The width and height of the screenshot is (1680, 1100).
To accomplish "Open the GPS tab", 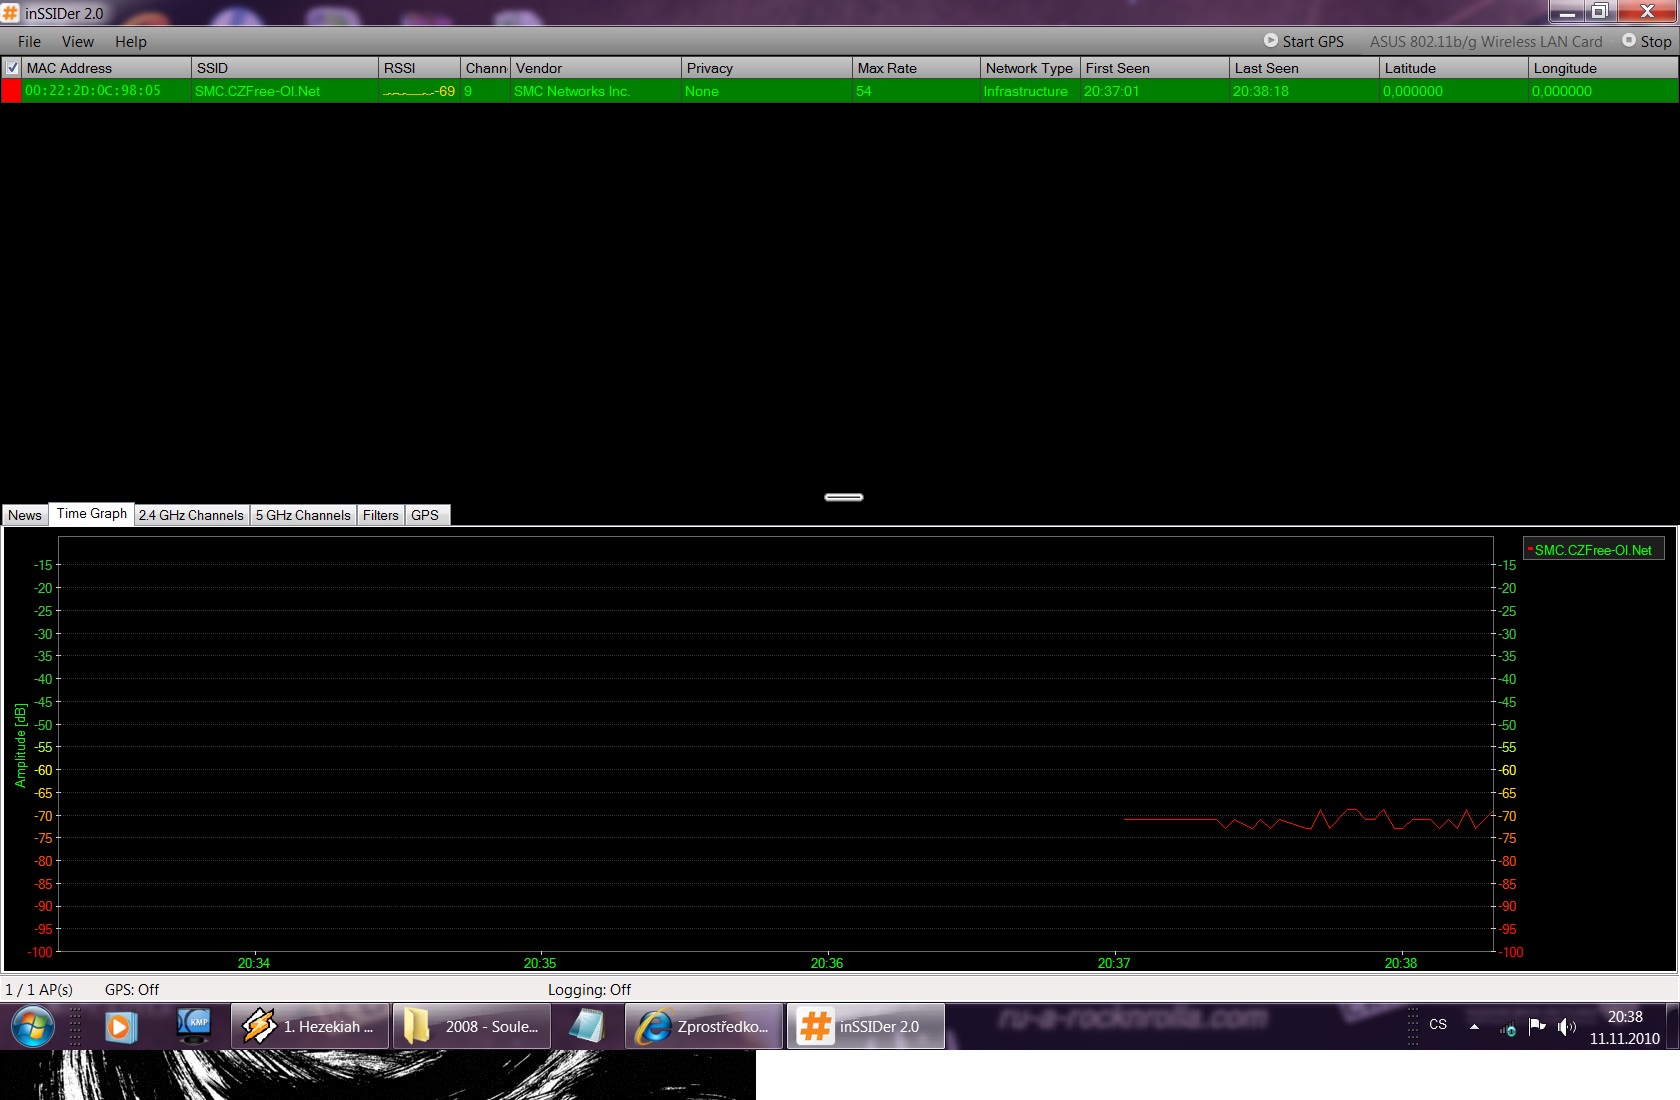I will (x=425, y=515).
